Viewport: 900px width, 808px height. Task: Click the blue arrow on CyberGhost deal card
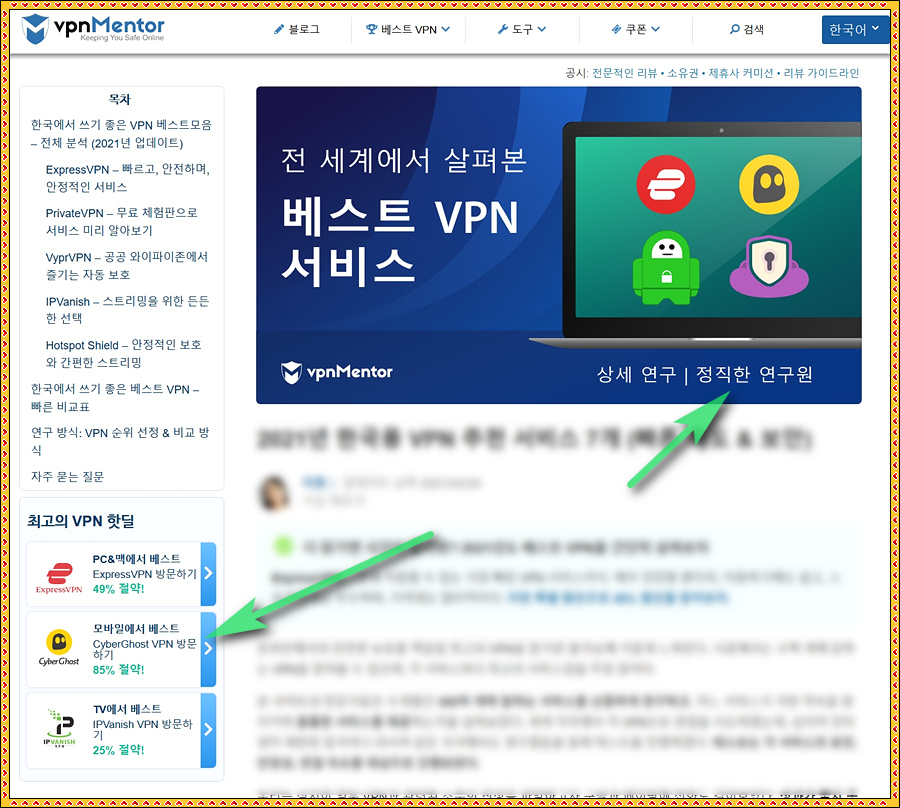(208, 648)
